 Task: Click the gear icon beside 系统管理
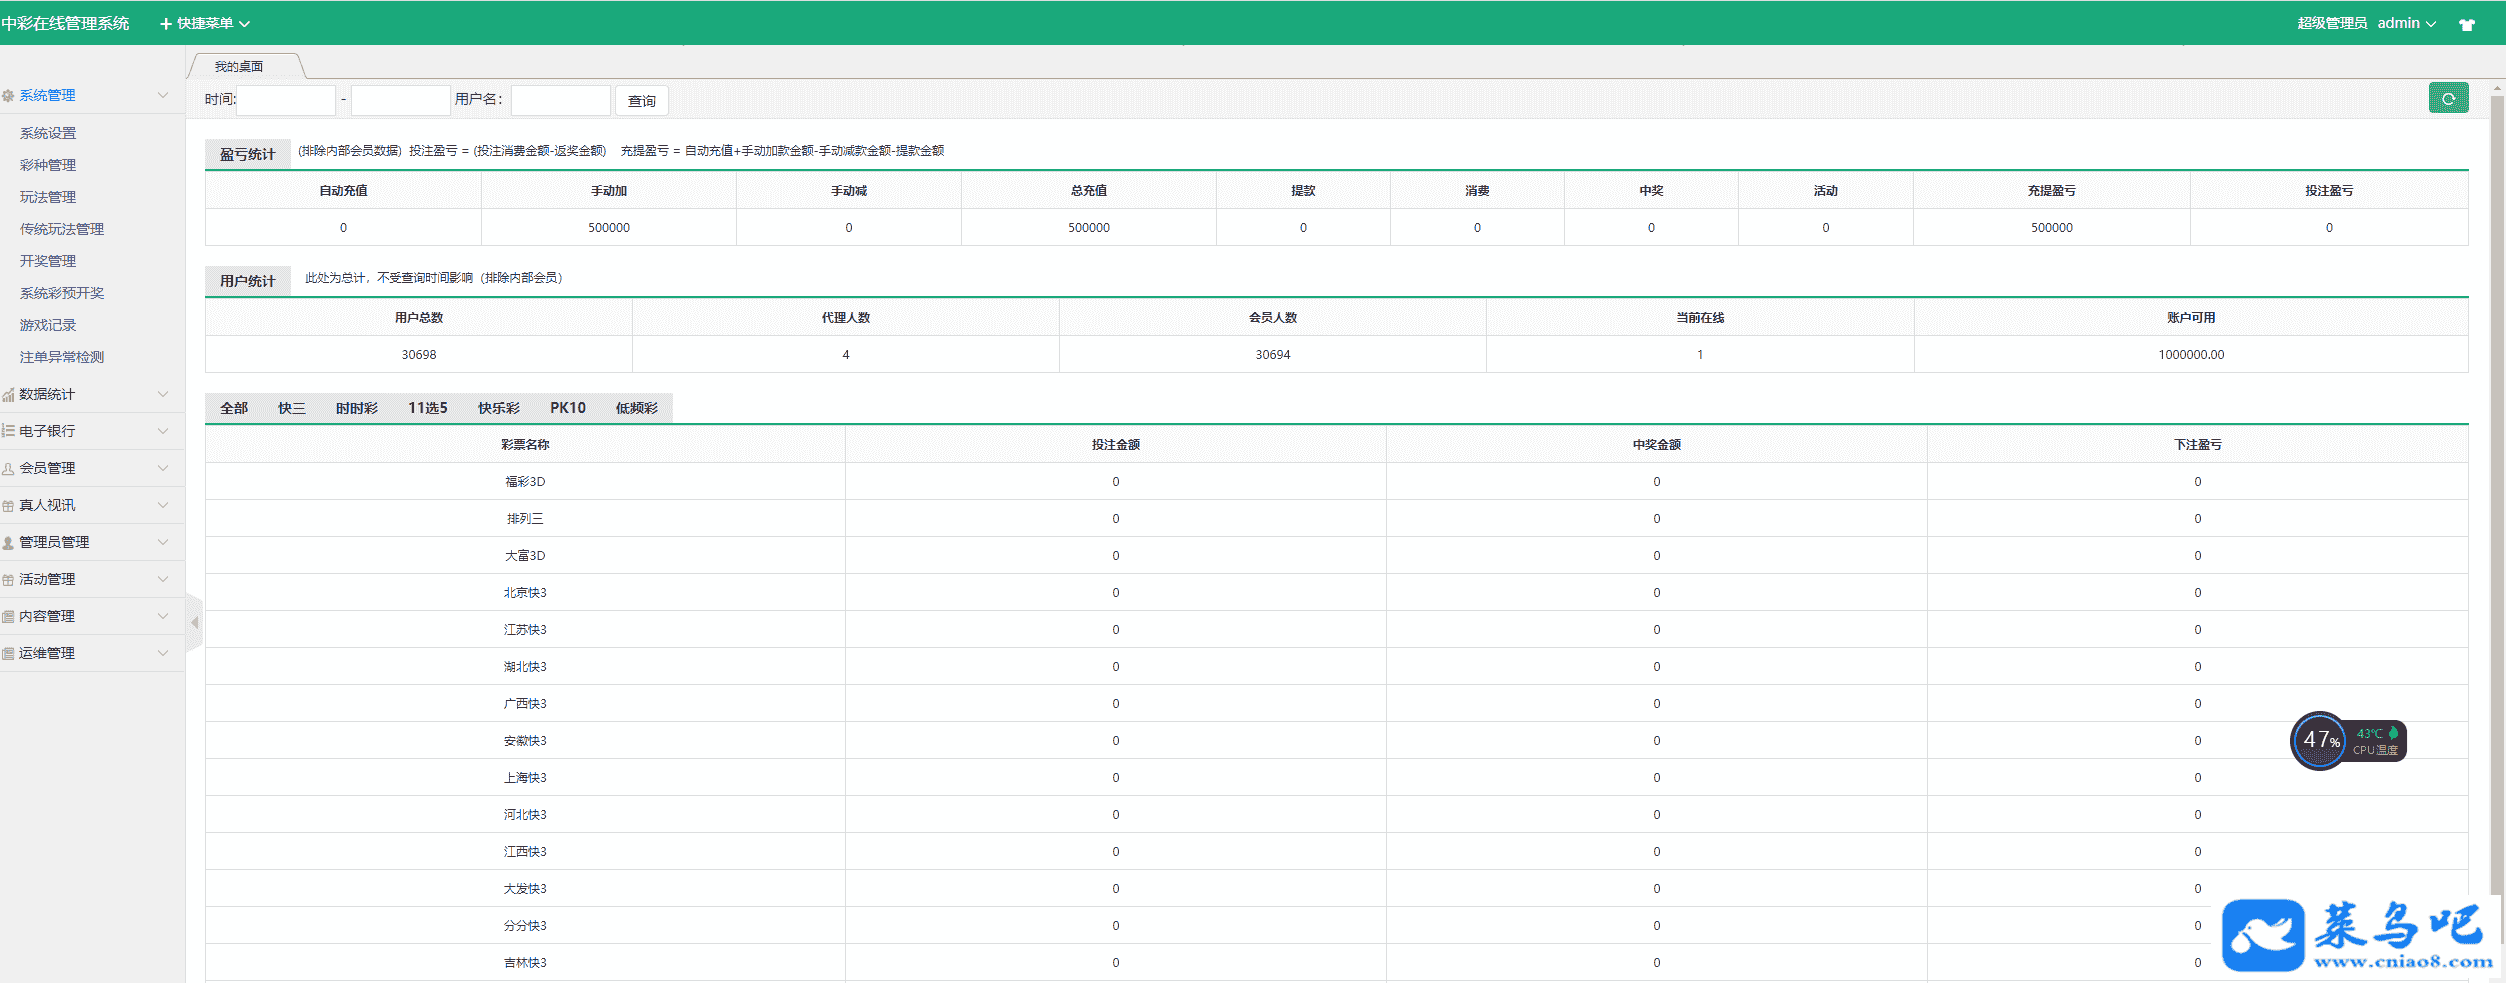pyautogui.click(x=8, y=96)
